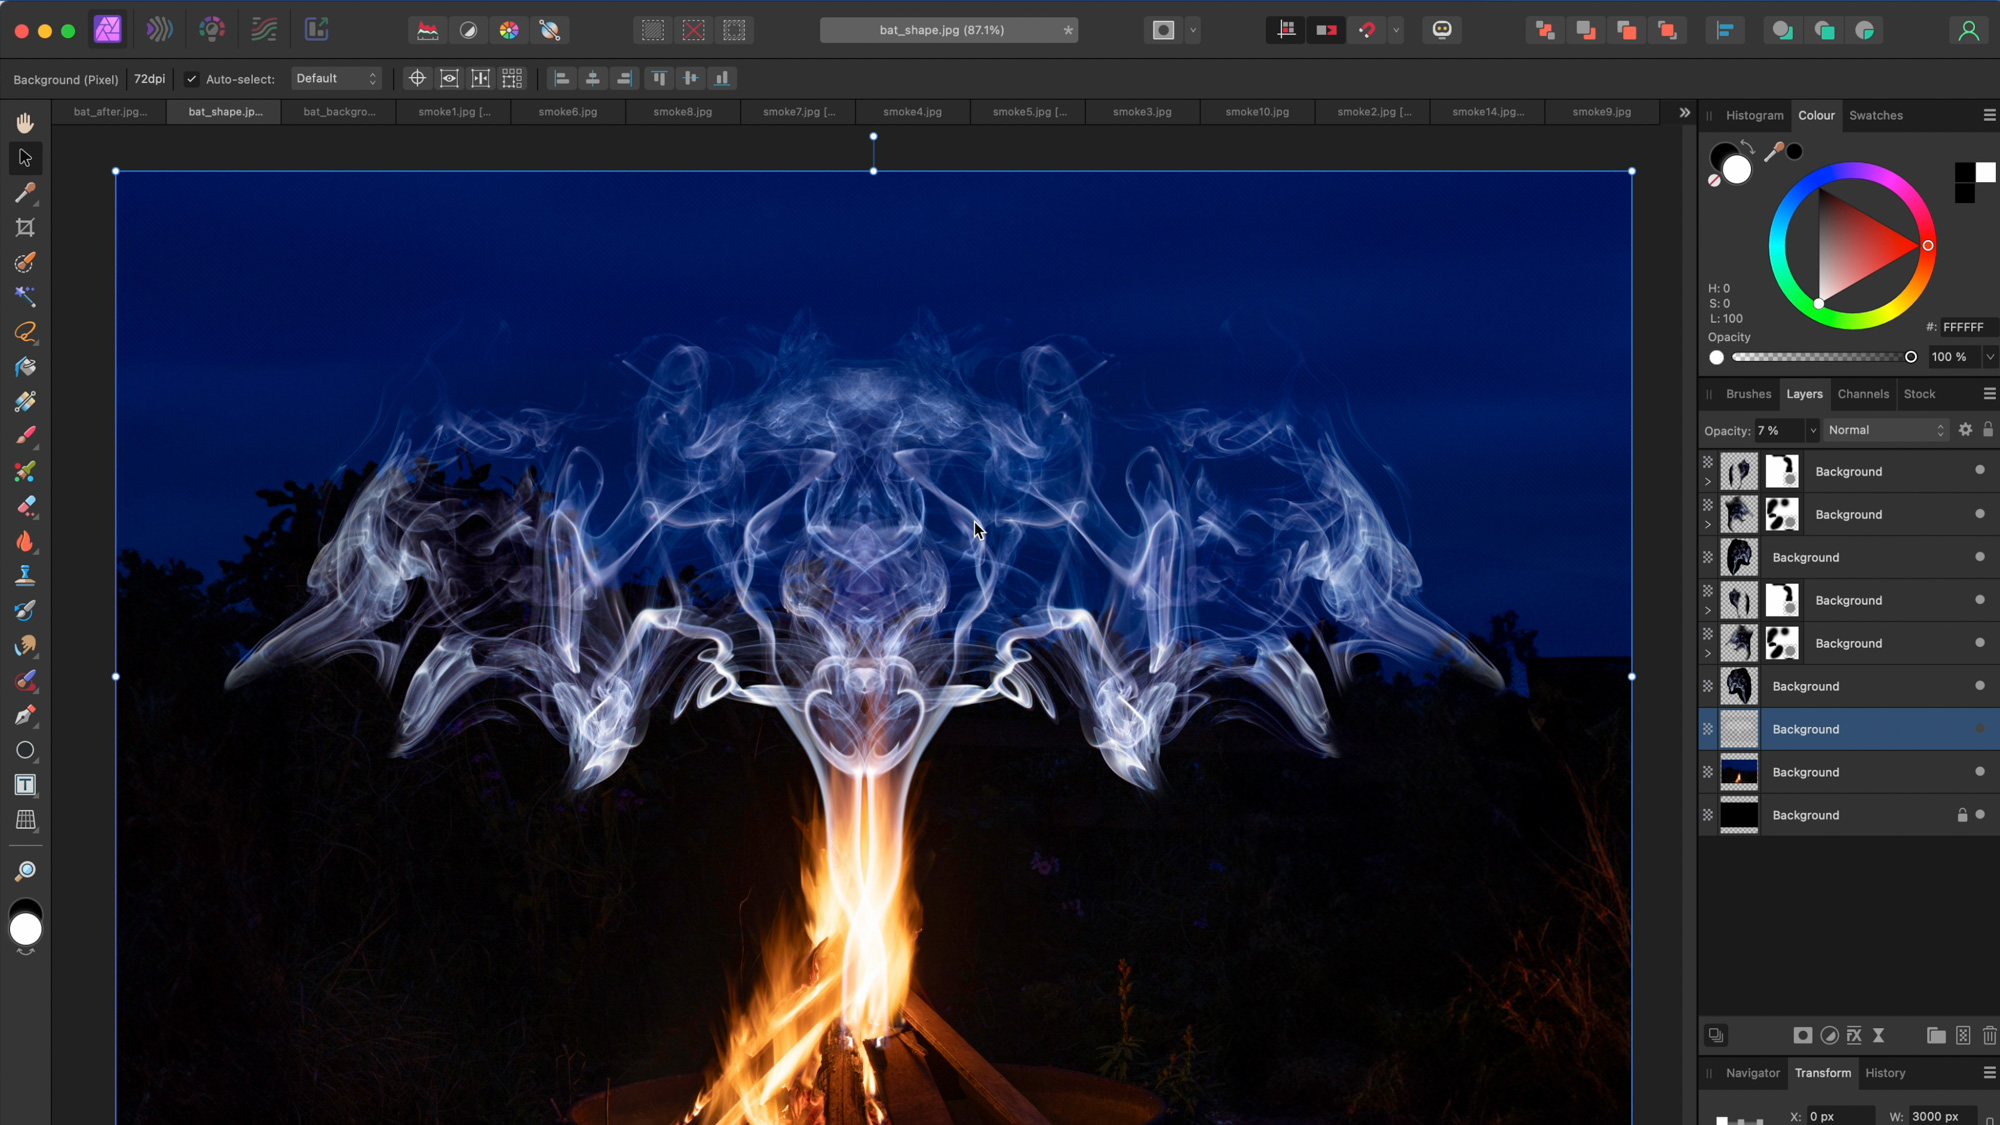Image resolution: width=2000 pixels, height=1125 pixels.
Task: Select the Freehand Selection lasso tool
Action: coord(25,332)
